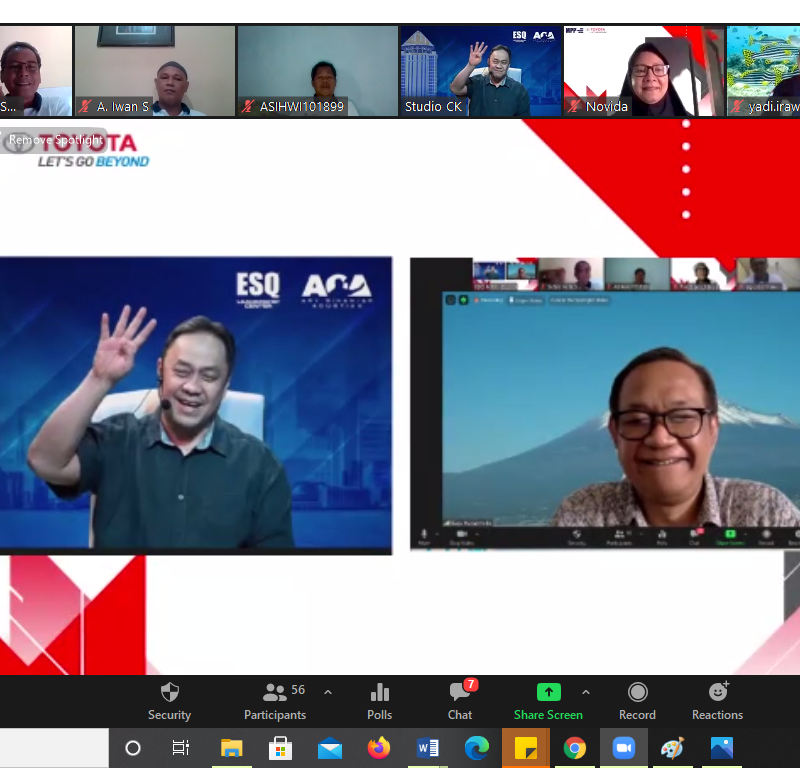
Task: Click Remove Spotlight button
Action: coord(56,140)
